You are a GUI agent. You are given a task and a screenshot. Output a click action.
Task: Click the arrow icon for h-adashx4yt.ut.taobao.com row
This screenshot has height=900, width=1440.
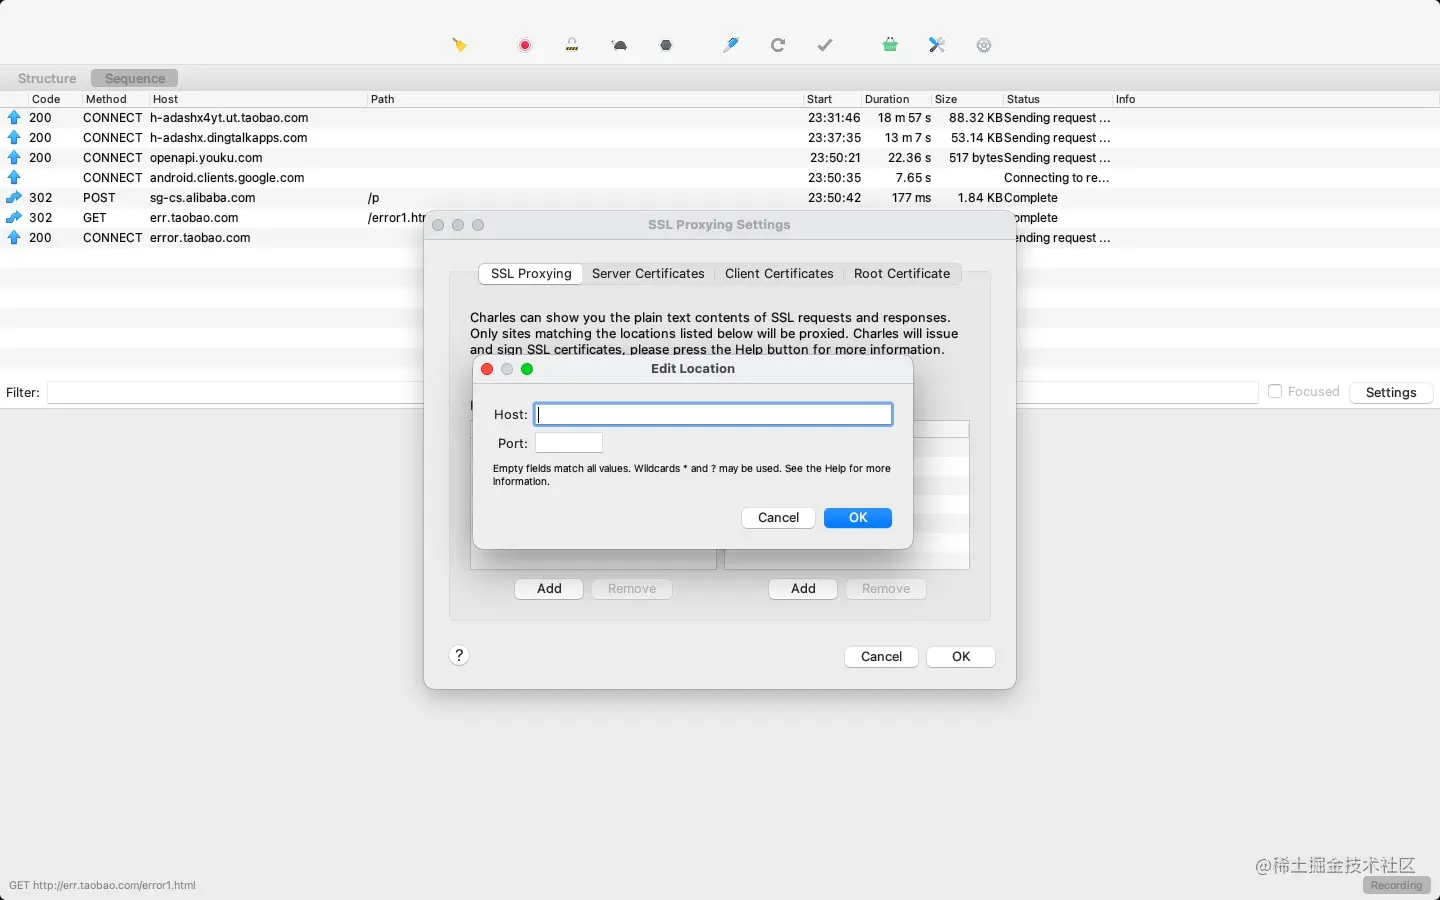[x=14, y=118]
